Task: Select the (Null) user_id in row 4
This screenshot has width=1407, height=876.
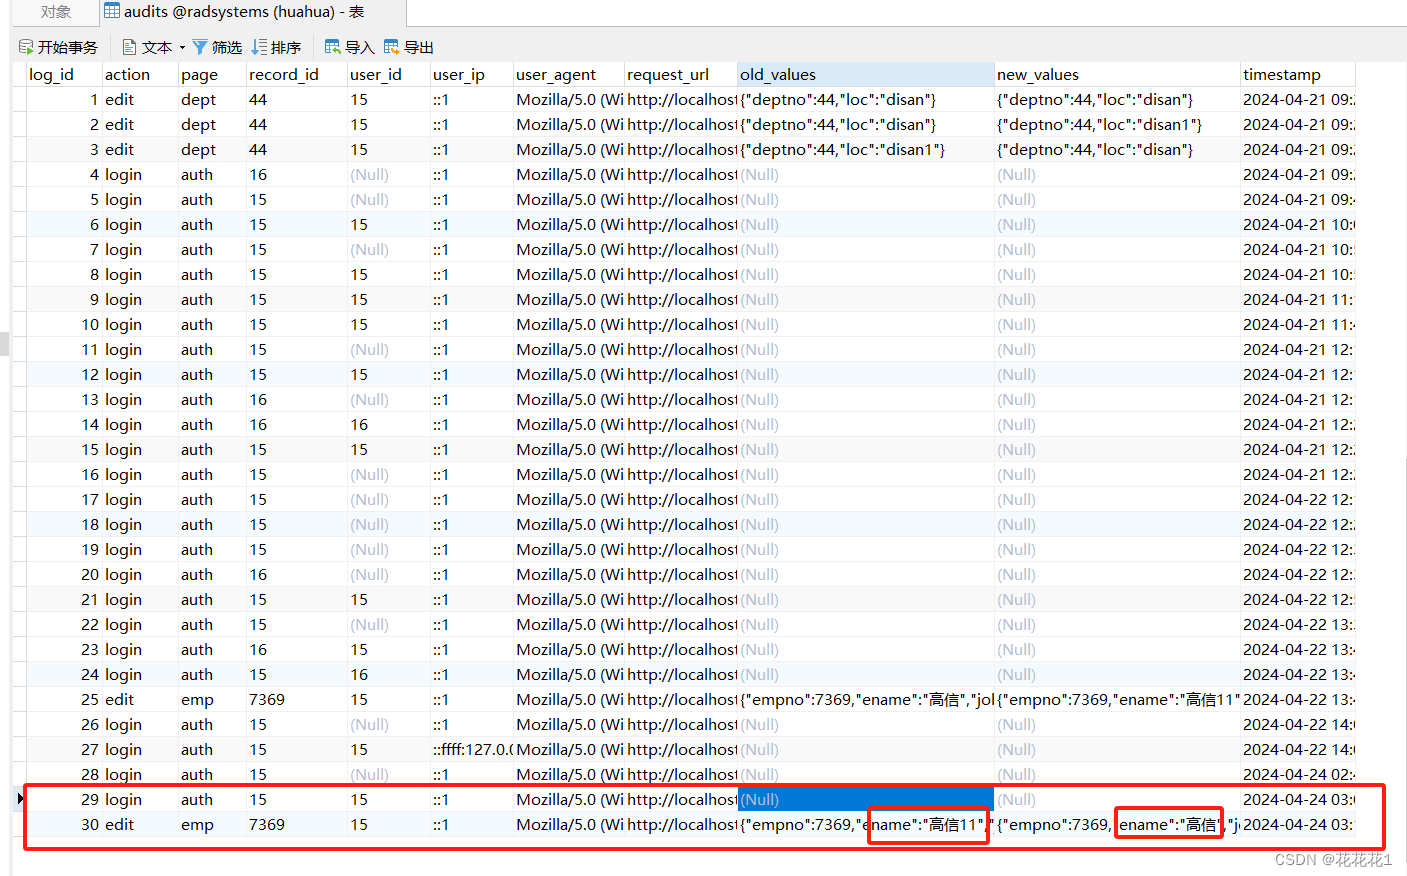Action: tap(389, 174)
